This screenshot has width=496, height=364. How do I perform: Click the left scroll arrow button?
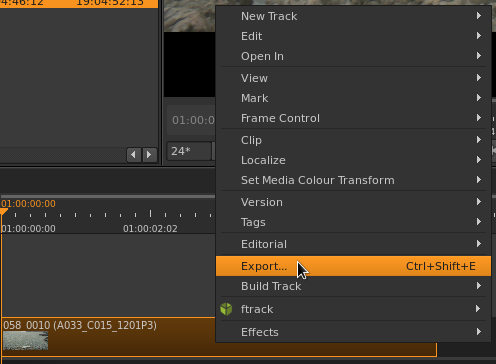coord(134,155)
